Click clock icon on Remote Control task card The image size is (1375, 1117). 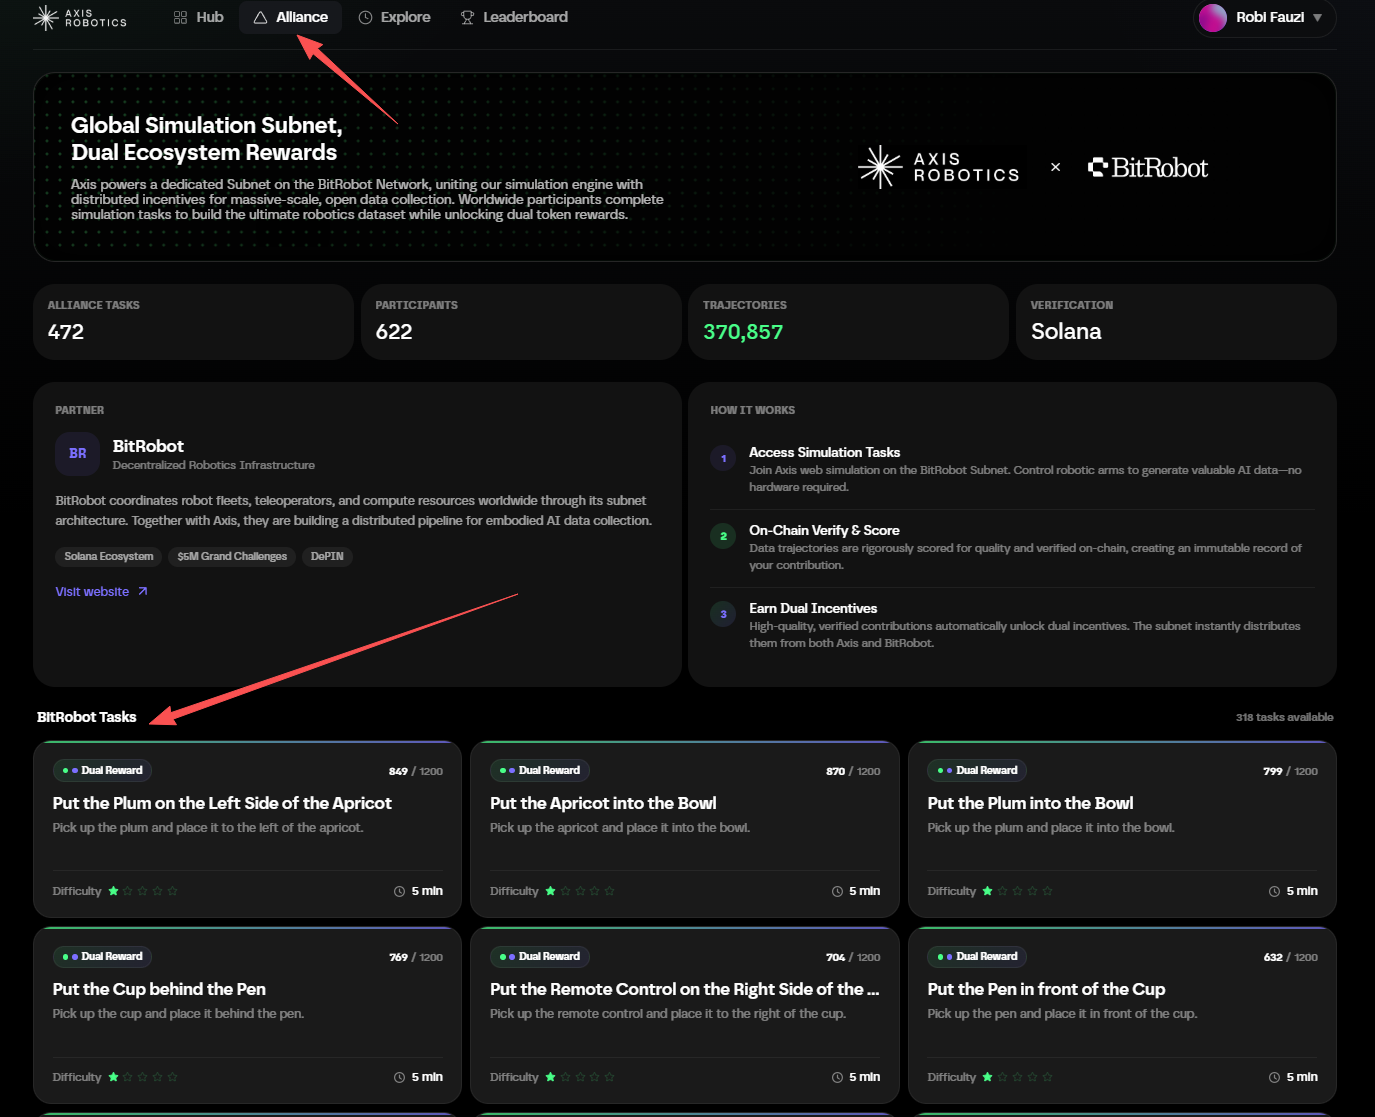pos(837,1077)
